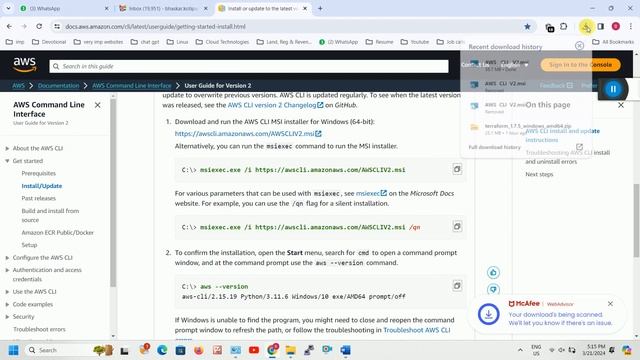Image resolution: width=640 pixels, height=360 pixels.
Task: Click McAfee download scanning icon
Action: click(489, 314)
